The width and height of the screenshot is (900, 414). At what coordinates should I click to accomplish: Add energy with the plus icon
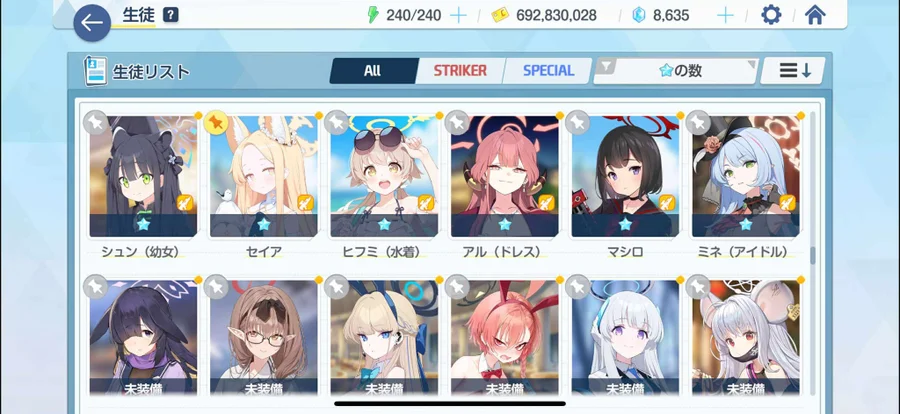tap(458, 16)
